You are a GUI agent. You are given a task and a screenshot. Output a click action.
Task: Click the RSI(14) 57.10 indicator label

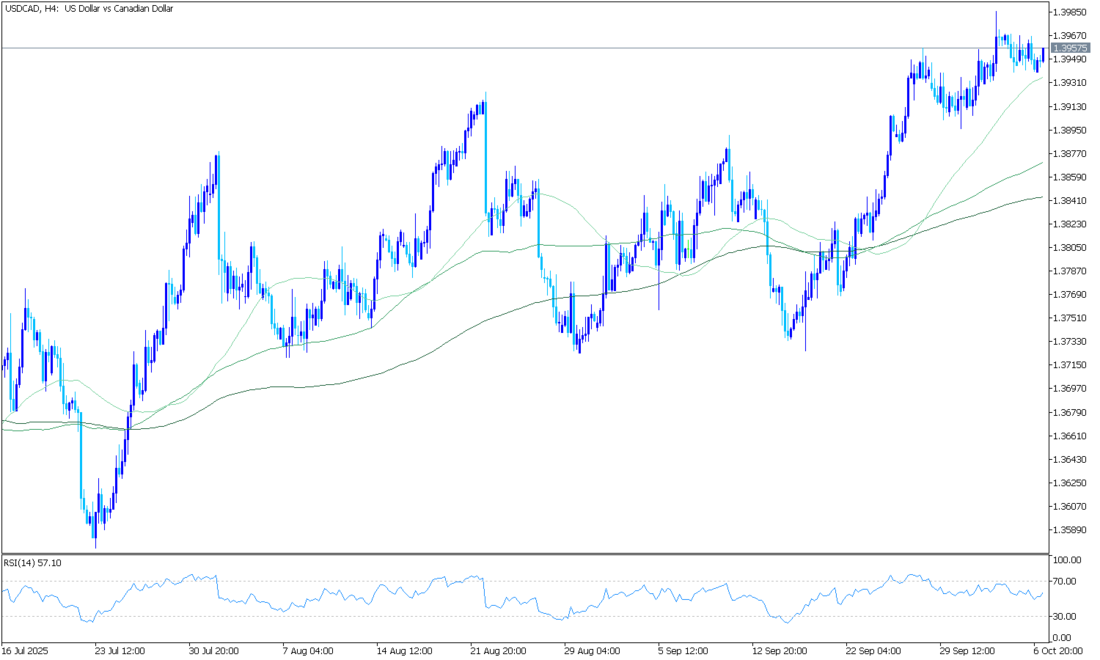pyautogui.click(x=32, y=563)
